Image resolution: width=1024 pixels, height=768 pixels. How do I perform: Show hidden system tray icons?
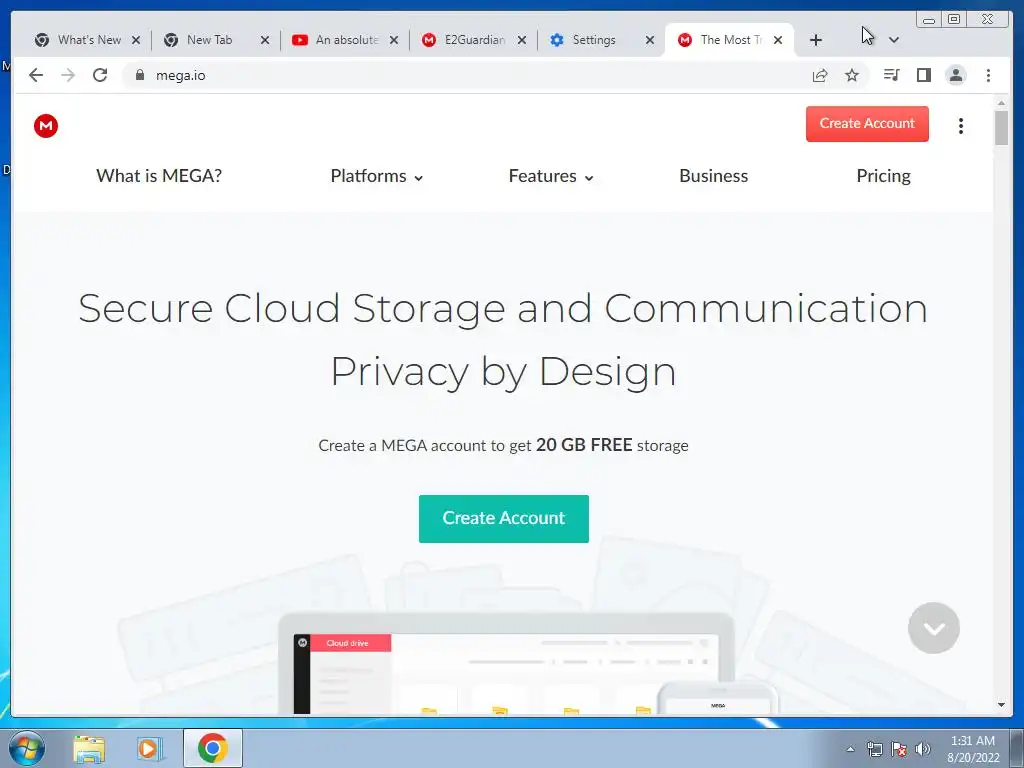[850, 749]
